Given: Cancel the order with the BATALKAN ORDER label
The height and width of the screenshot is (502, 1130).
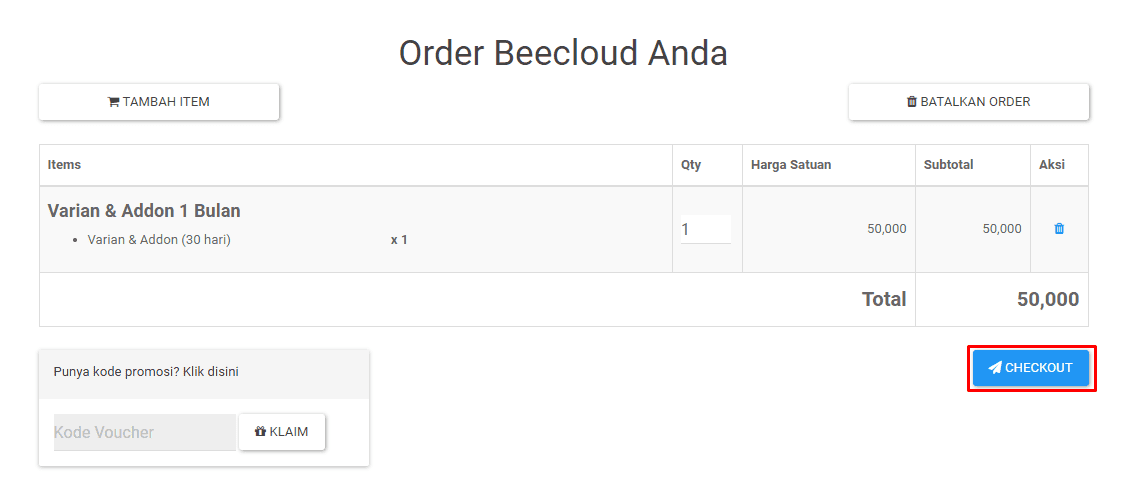Looking at the screenshot, I should pos(975,102).
